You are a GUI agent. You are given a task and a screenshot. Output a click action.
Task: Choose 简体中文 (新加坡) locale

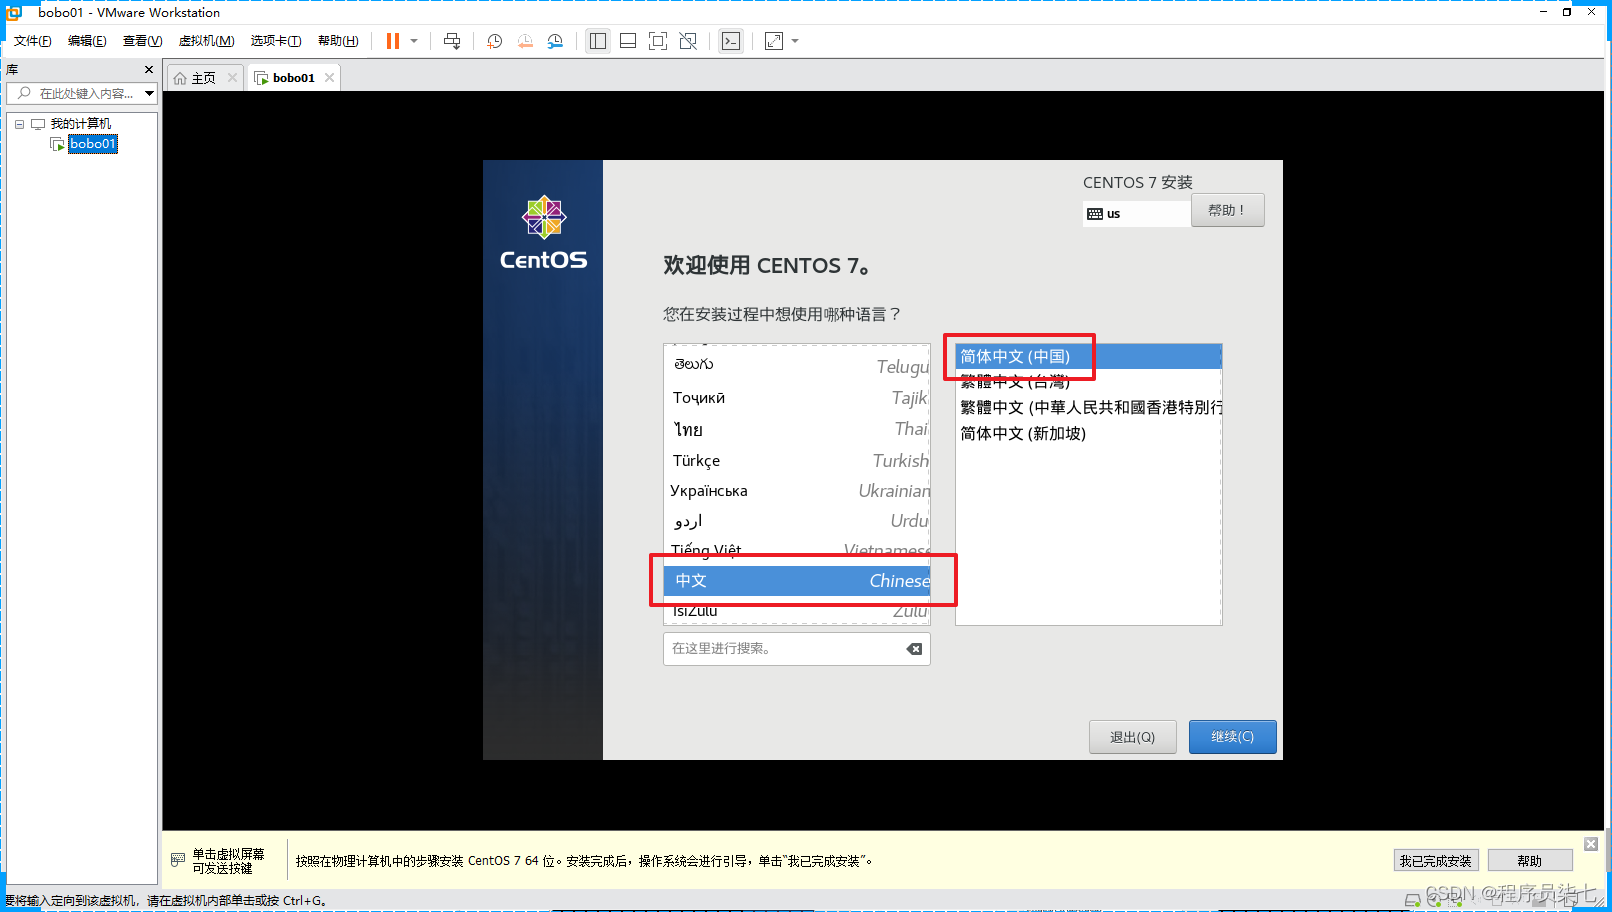(x=1089, y=433)
